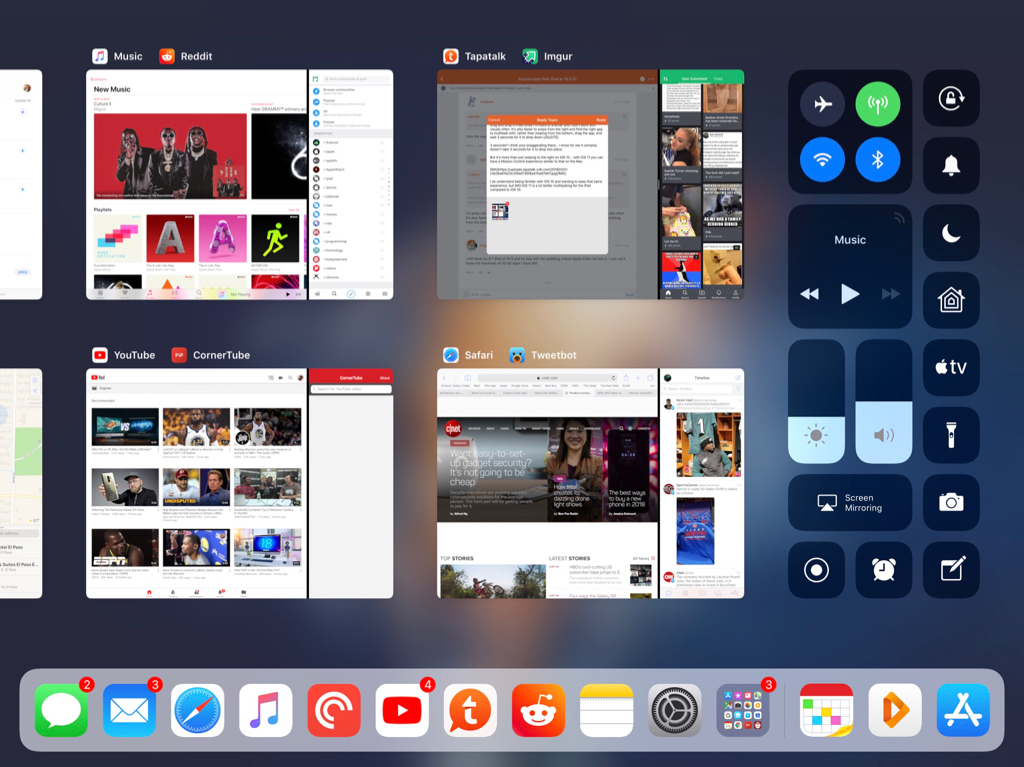Open Music app in dock
This screenshot has height=767, width=1024.
tap(265, 710)
